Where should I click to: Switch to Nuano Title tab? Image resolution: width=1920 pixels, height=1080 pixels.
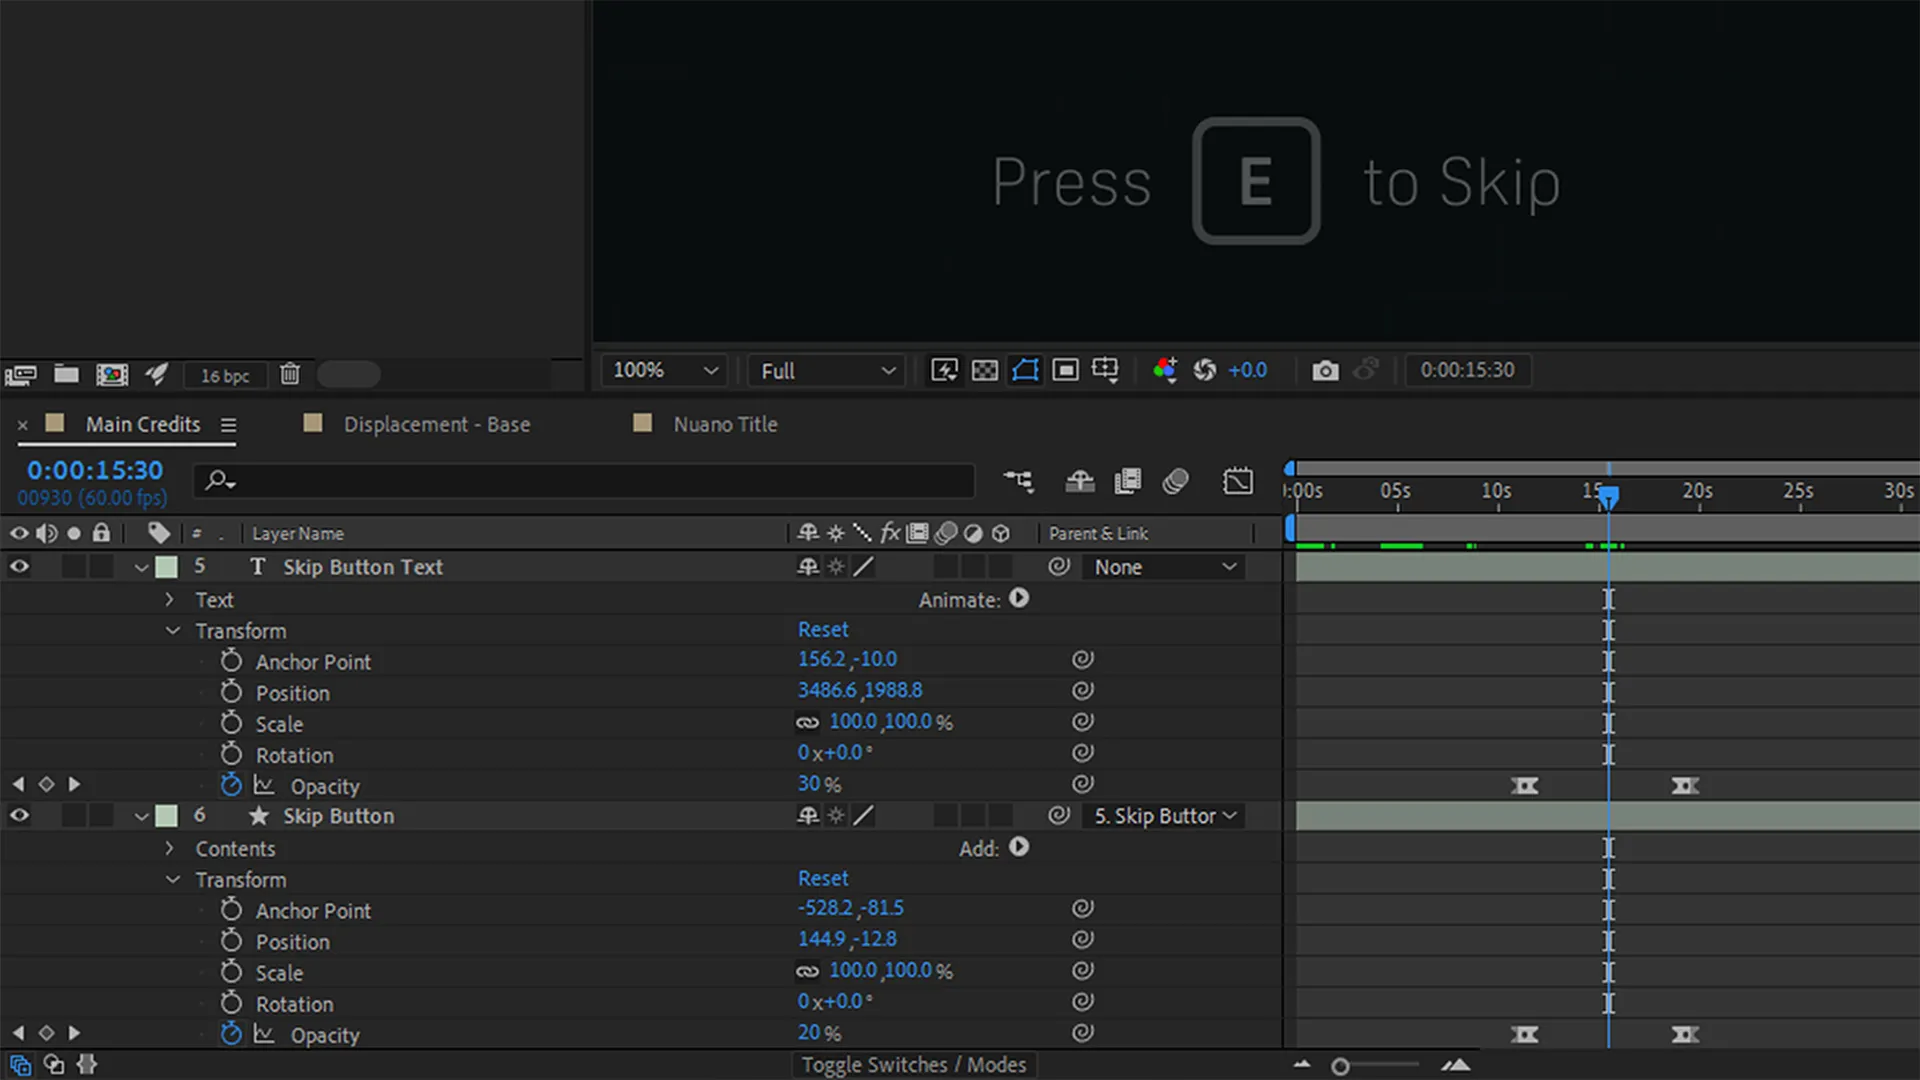pyautogui.click(x=725, y=424)
